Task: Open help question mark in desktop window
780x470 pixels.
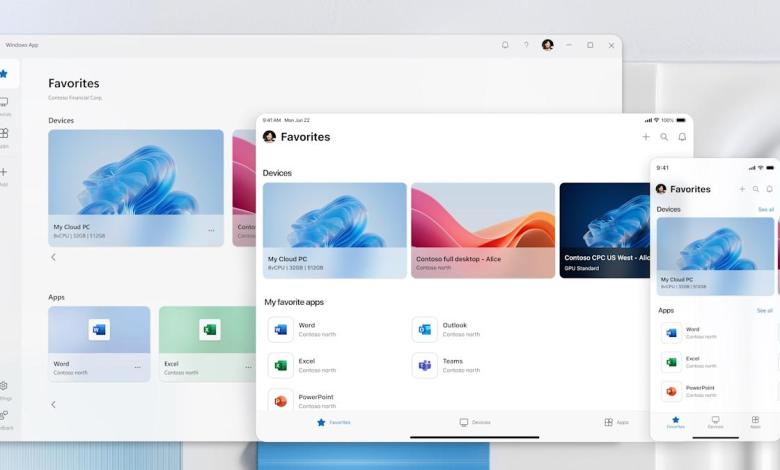Action: tap(526, 45)
